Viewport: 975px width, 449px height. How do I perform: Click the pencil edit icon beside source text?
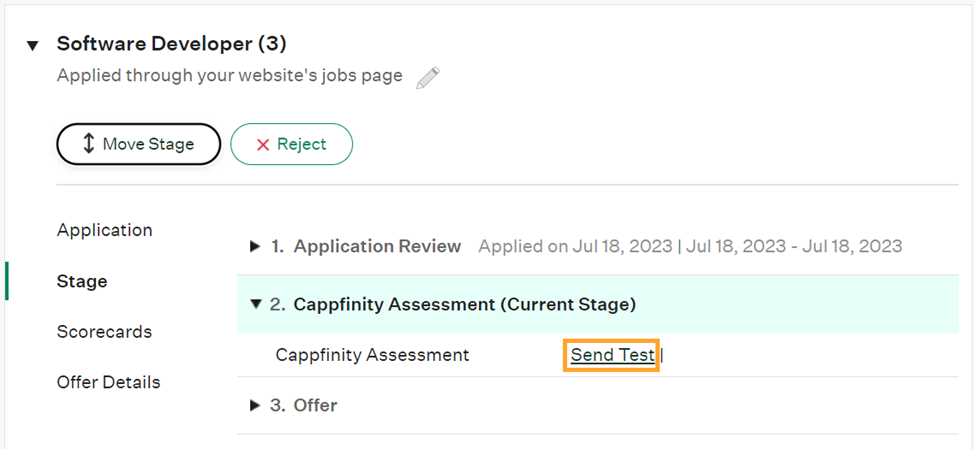428,78
